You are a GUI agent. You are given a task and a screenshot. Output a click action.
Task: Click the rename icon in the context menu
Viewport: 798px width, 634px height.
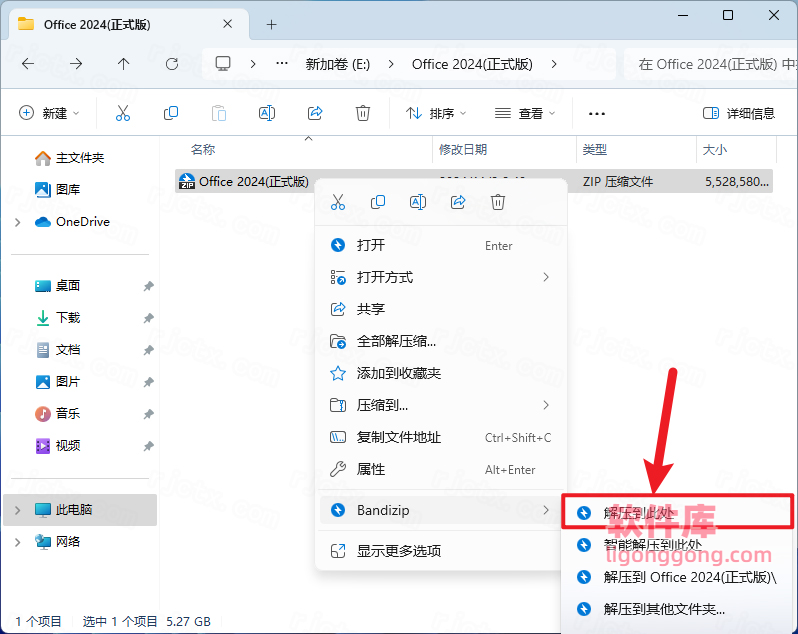[418, 202]
